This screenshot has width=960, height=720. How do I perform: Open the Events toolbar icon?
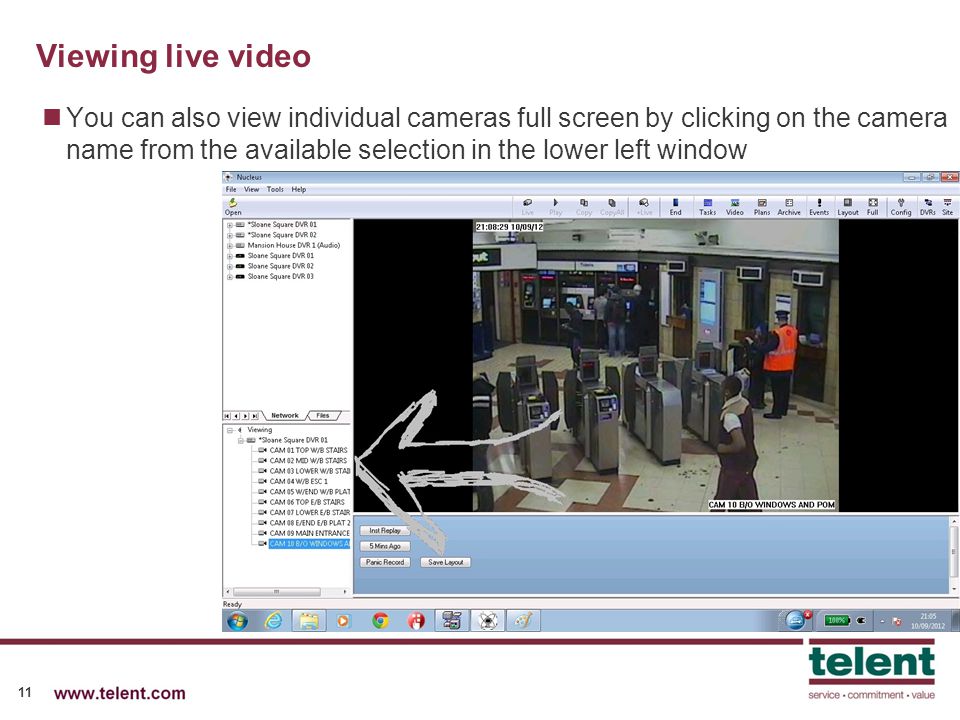(819, 207)
